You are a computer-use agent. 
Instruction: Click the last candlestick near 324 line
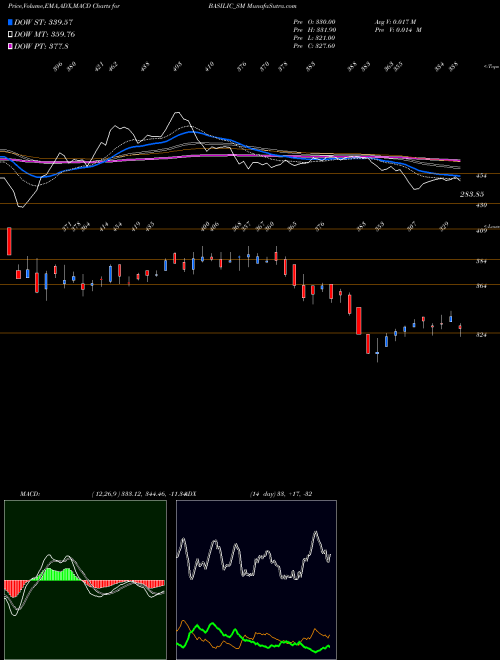460,329
